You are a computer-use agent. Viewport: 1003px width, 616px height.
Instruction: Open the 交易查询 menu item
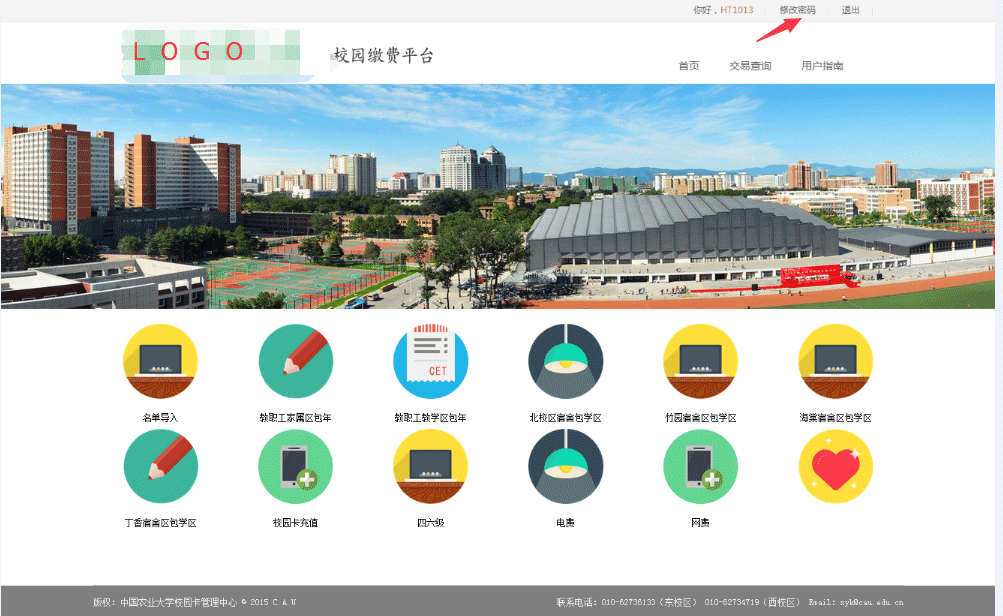coord(750,66)
